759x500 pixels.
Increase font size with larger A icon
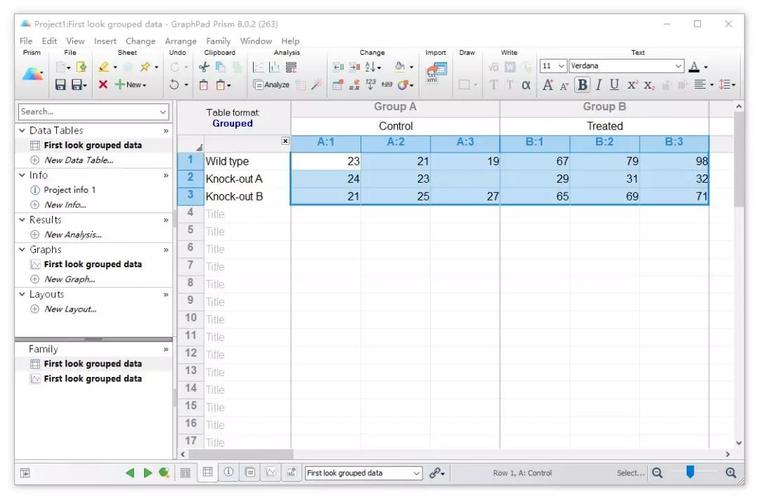tap(548, 85)
